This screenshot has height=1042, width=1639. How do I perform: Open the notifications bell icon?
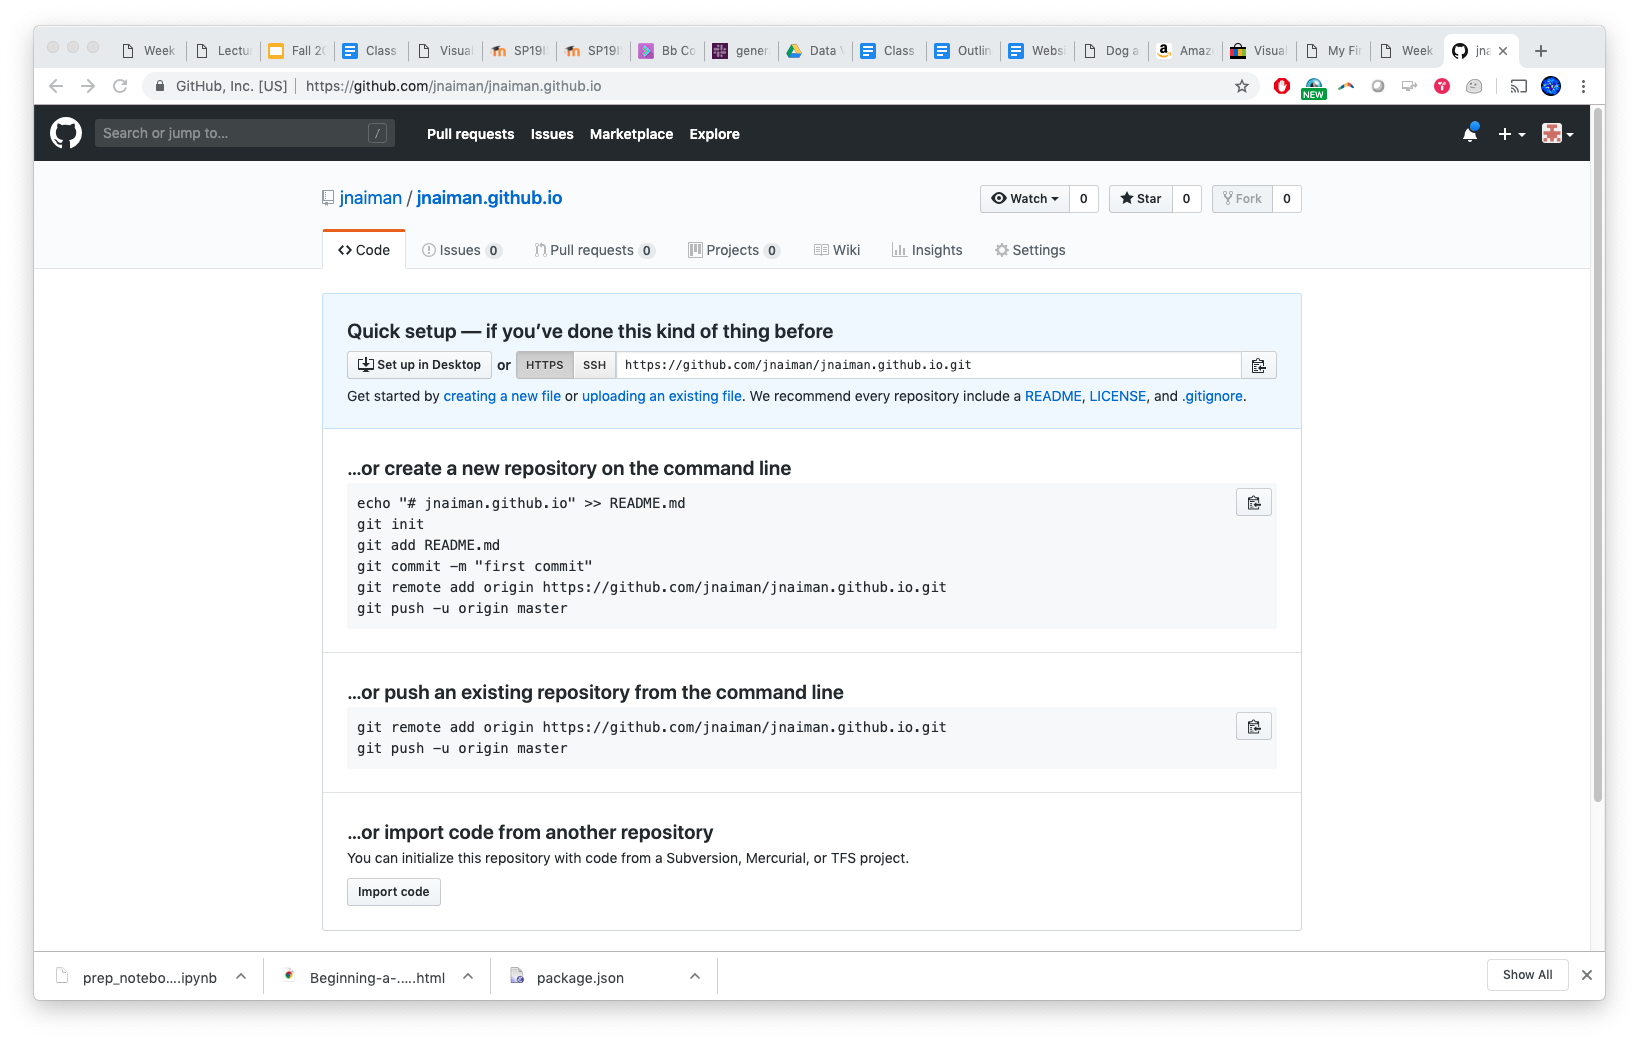click(x=1469, y=133)
